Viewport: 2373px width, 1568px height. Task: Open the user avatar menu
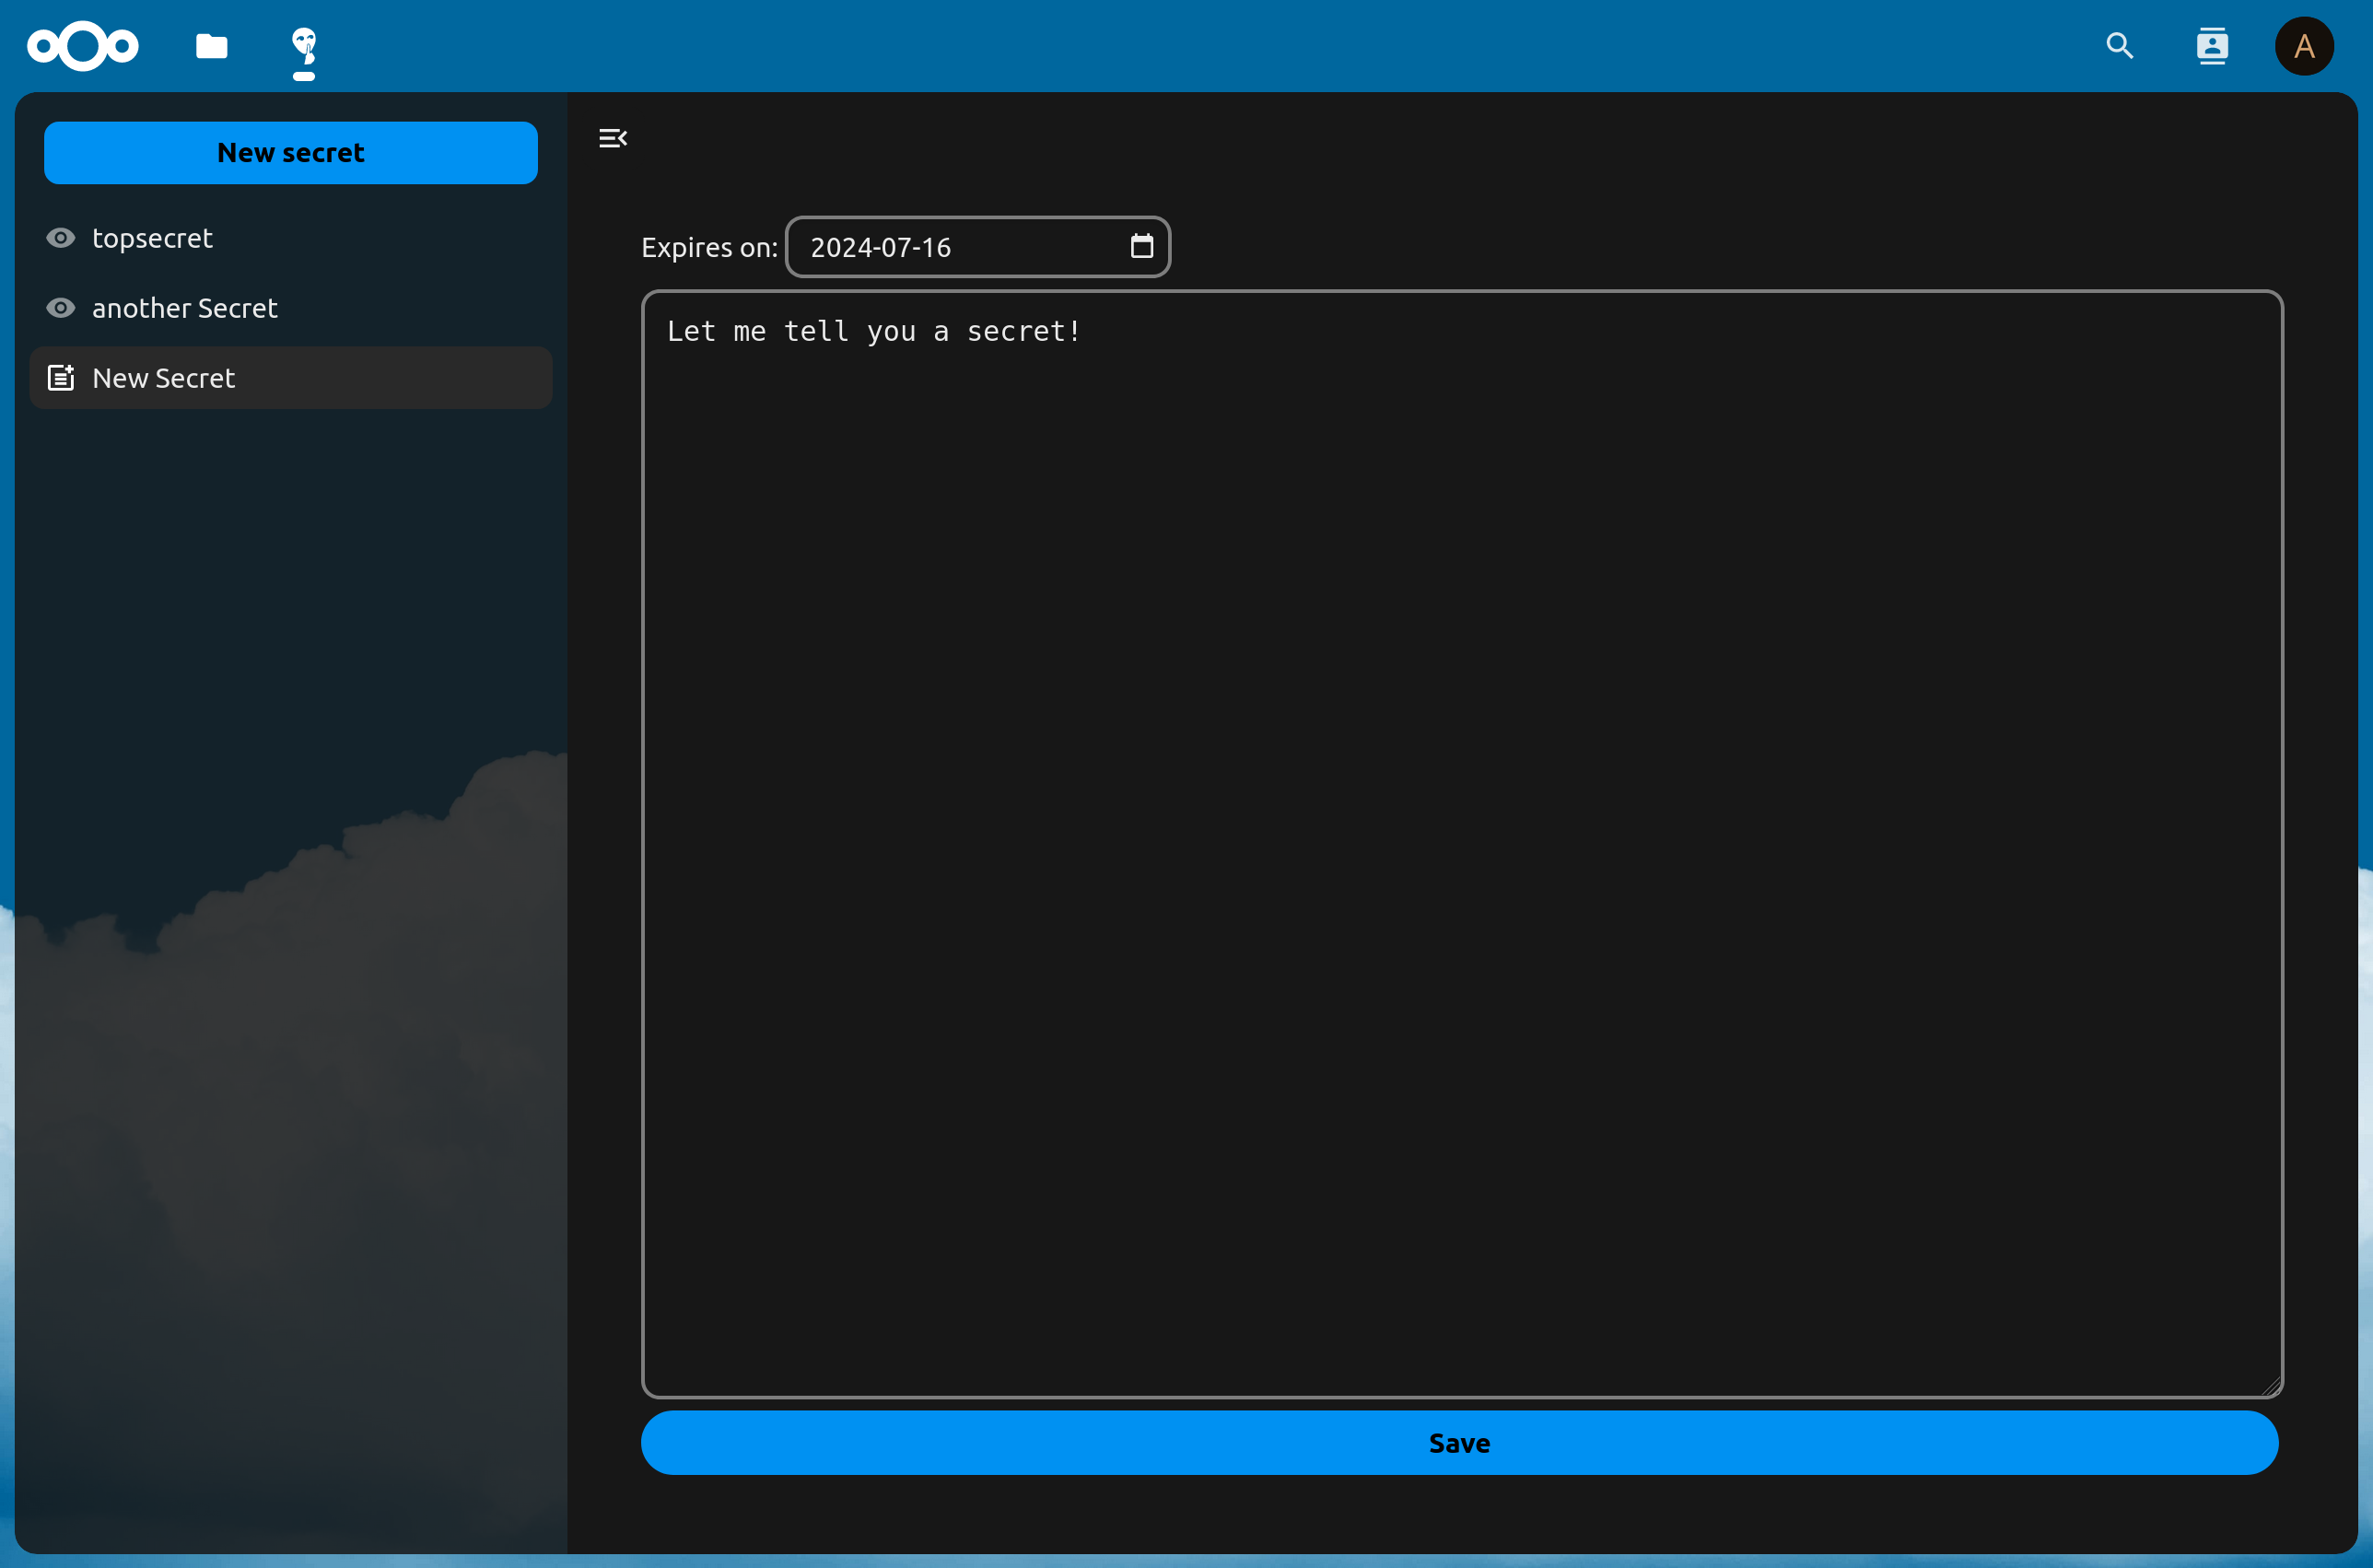(2304, 46)
